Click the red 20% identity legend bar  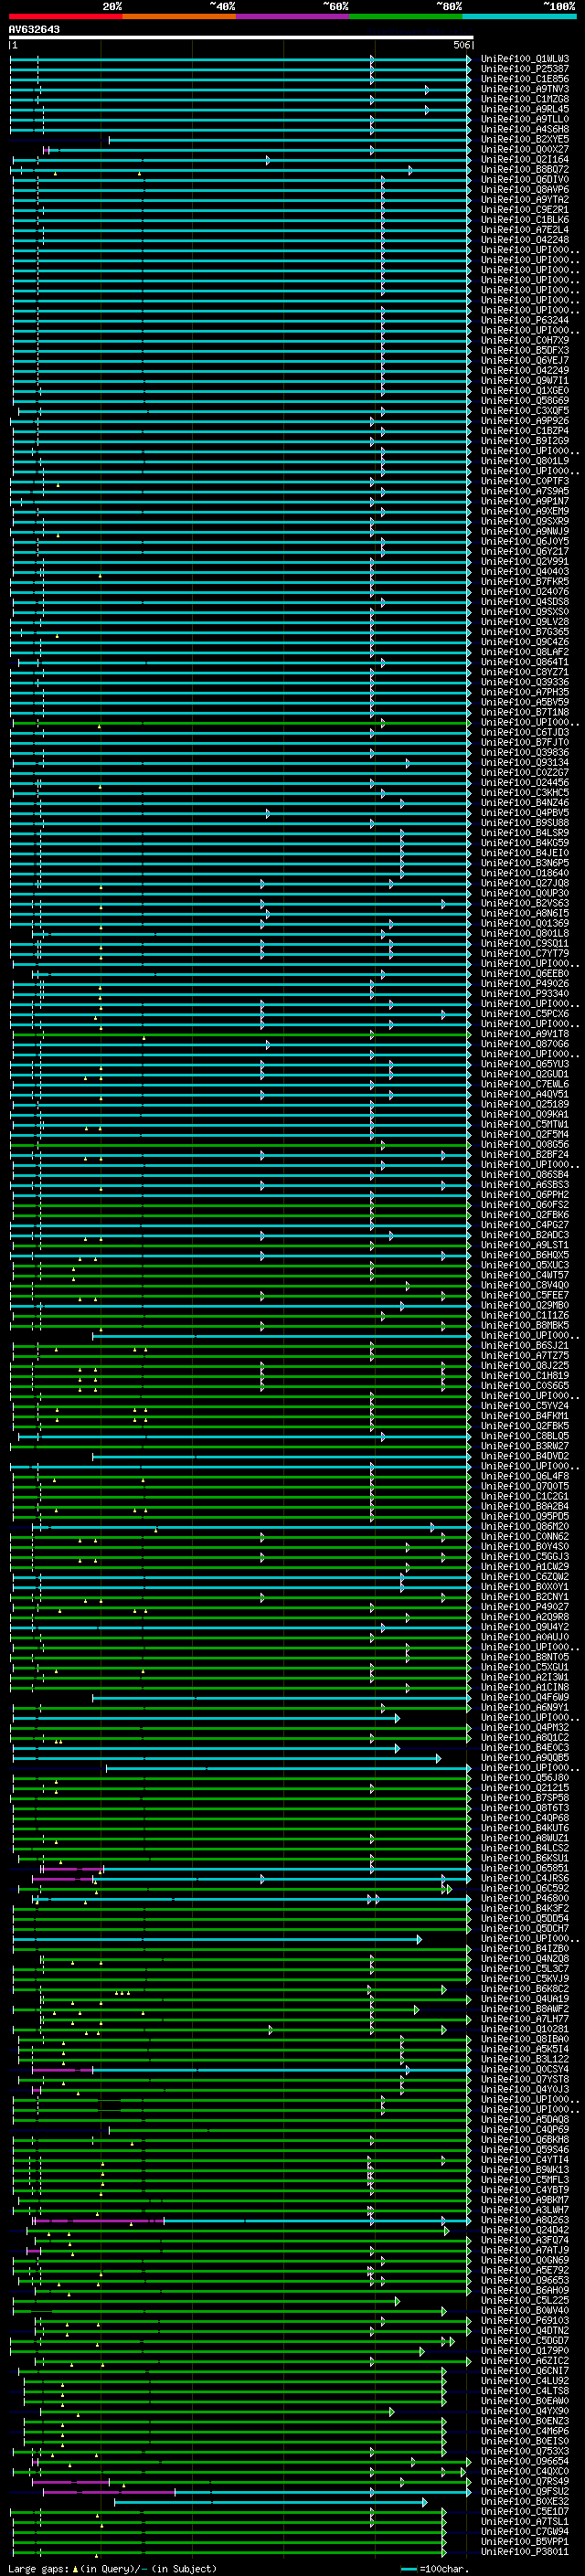(65, 16)
